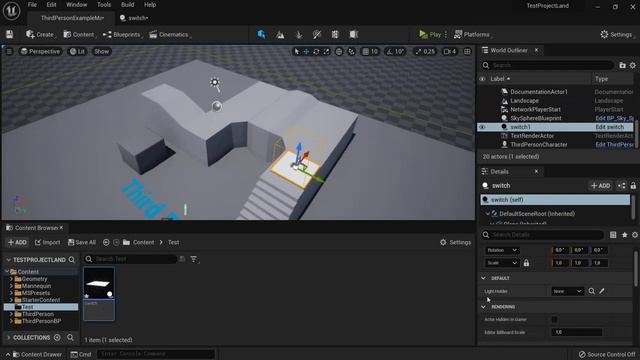Open content browser filter icon
The width and height of the screenshot is (640, 360).
coord(194,259)
